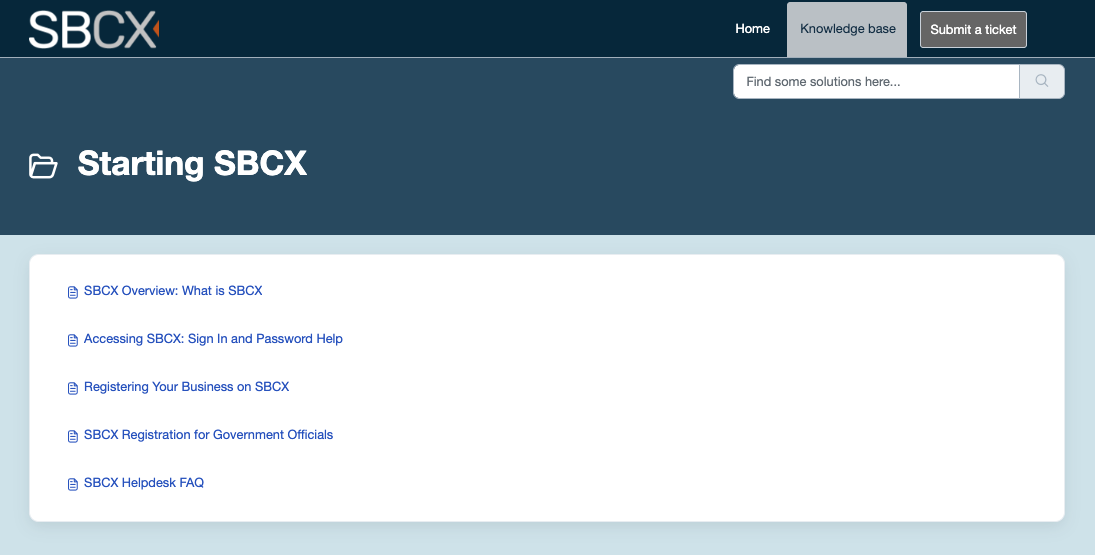This screenshot has width=1095, height=555.
Task: Open SBCX Registration for Government Officials
Action: coord(208,435)
